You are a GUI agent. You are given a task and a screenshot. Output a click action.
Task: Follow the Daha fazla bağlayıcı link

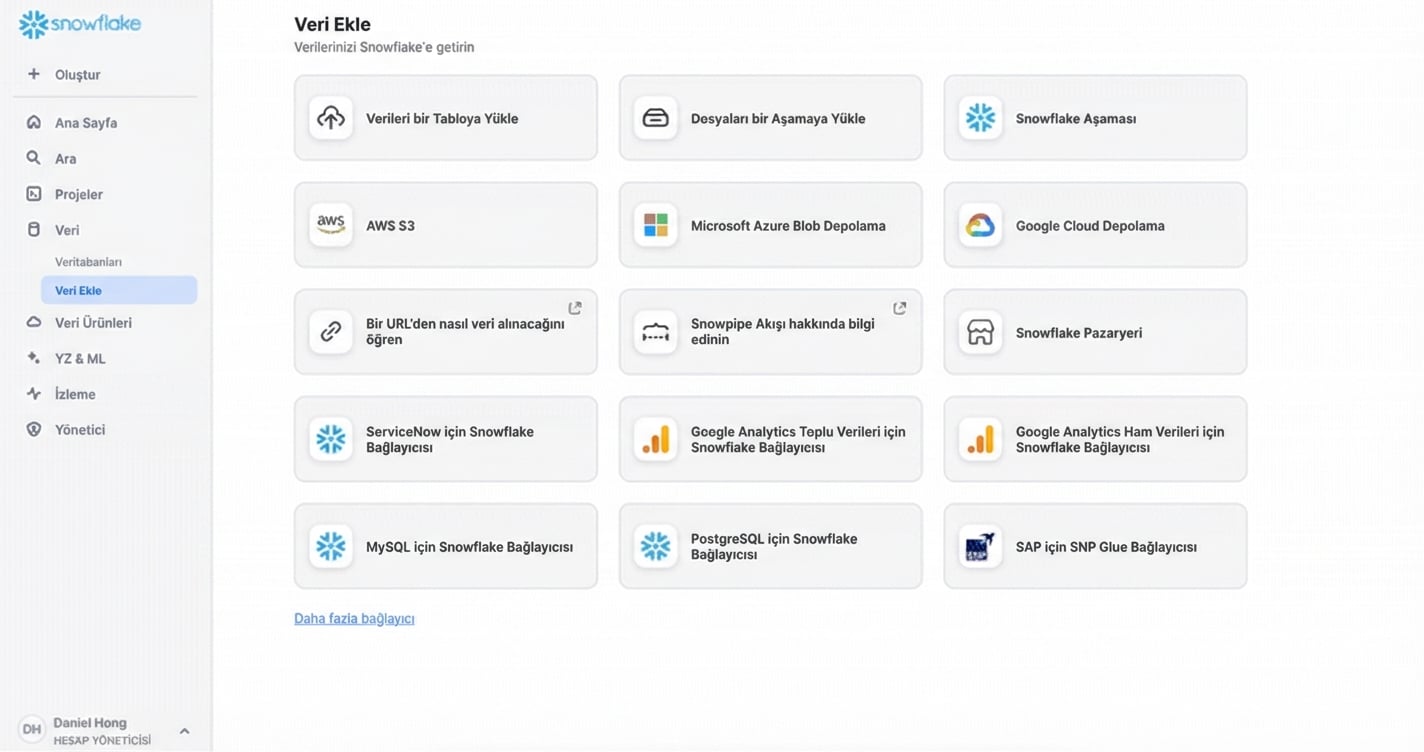(x=354, y=619)
